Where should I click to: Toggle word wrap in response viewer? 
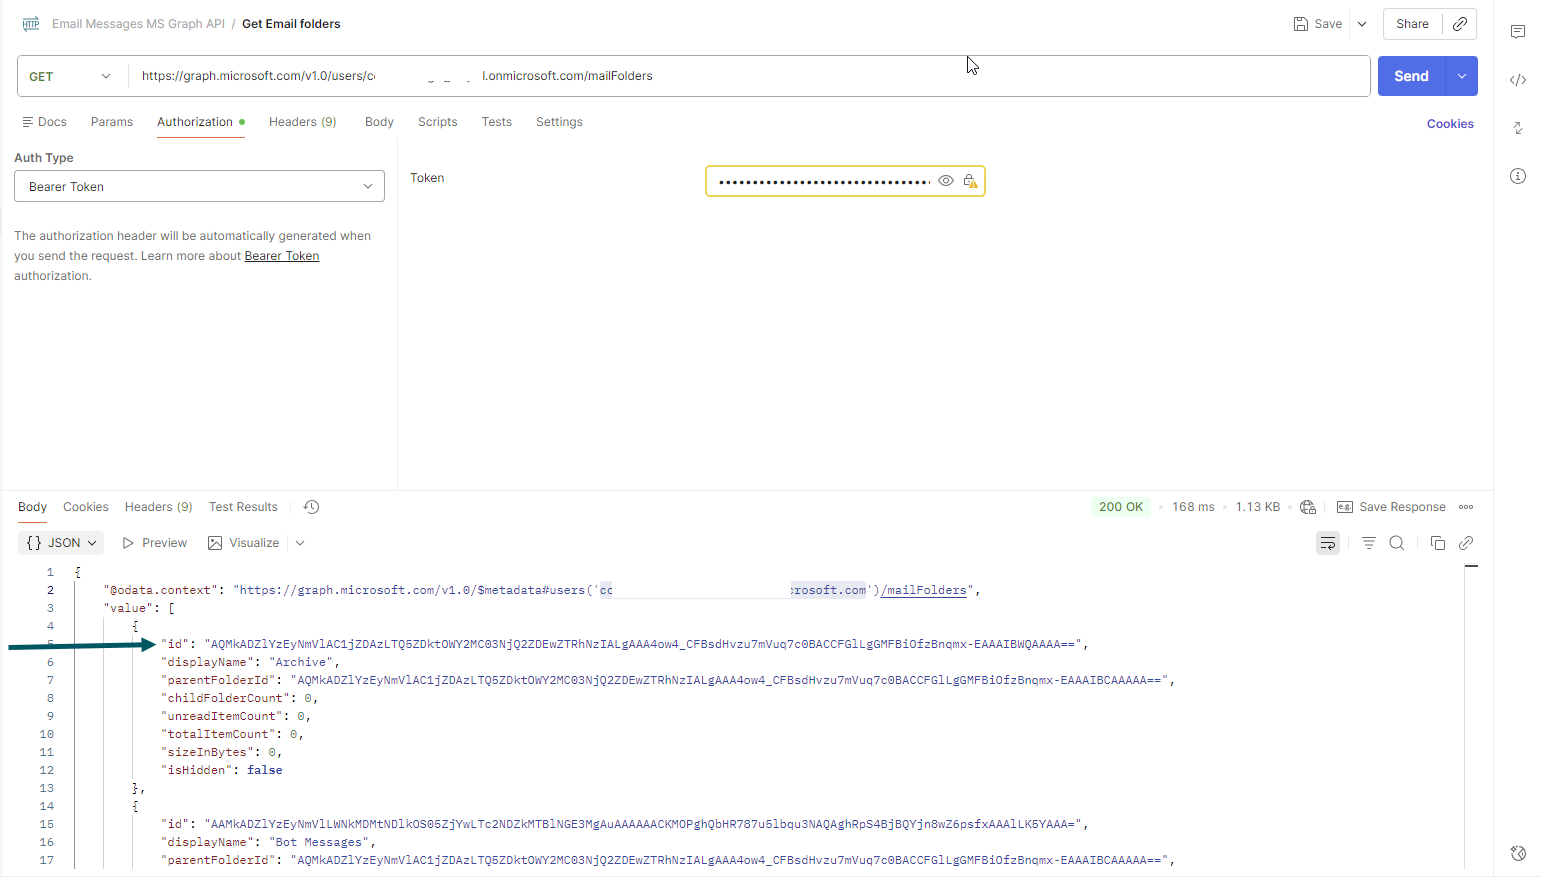coord(1327,543)
